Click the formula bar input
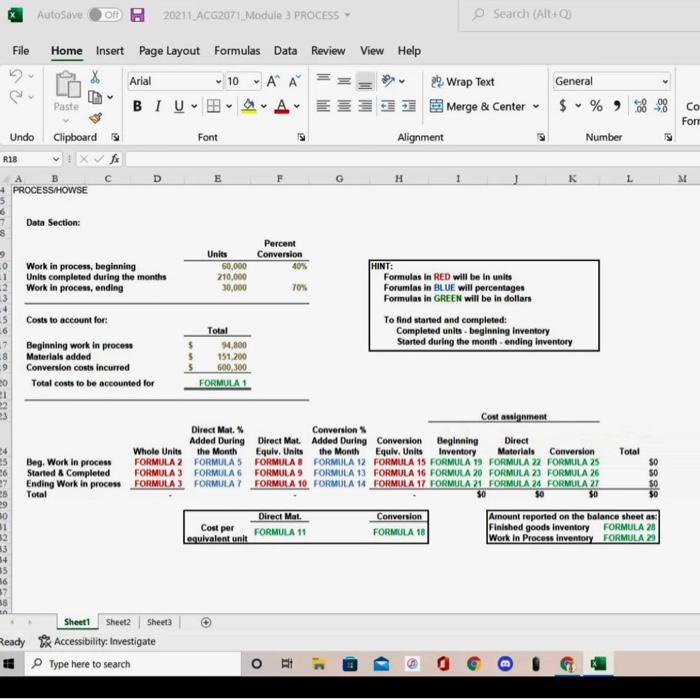This screenshot has height=699, width=700. pyautogui.click(x=412, y=159)
